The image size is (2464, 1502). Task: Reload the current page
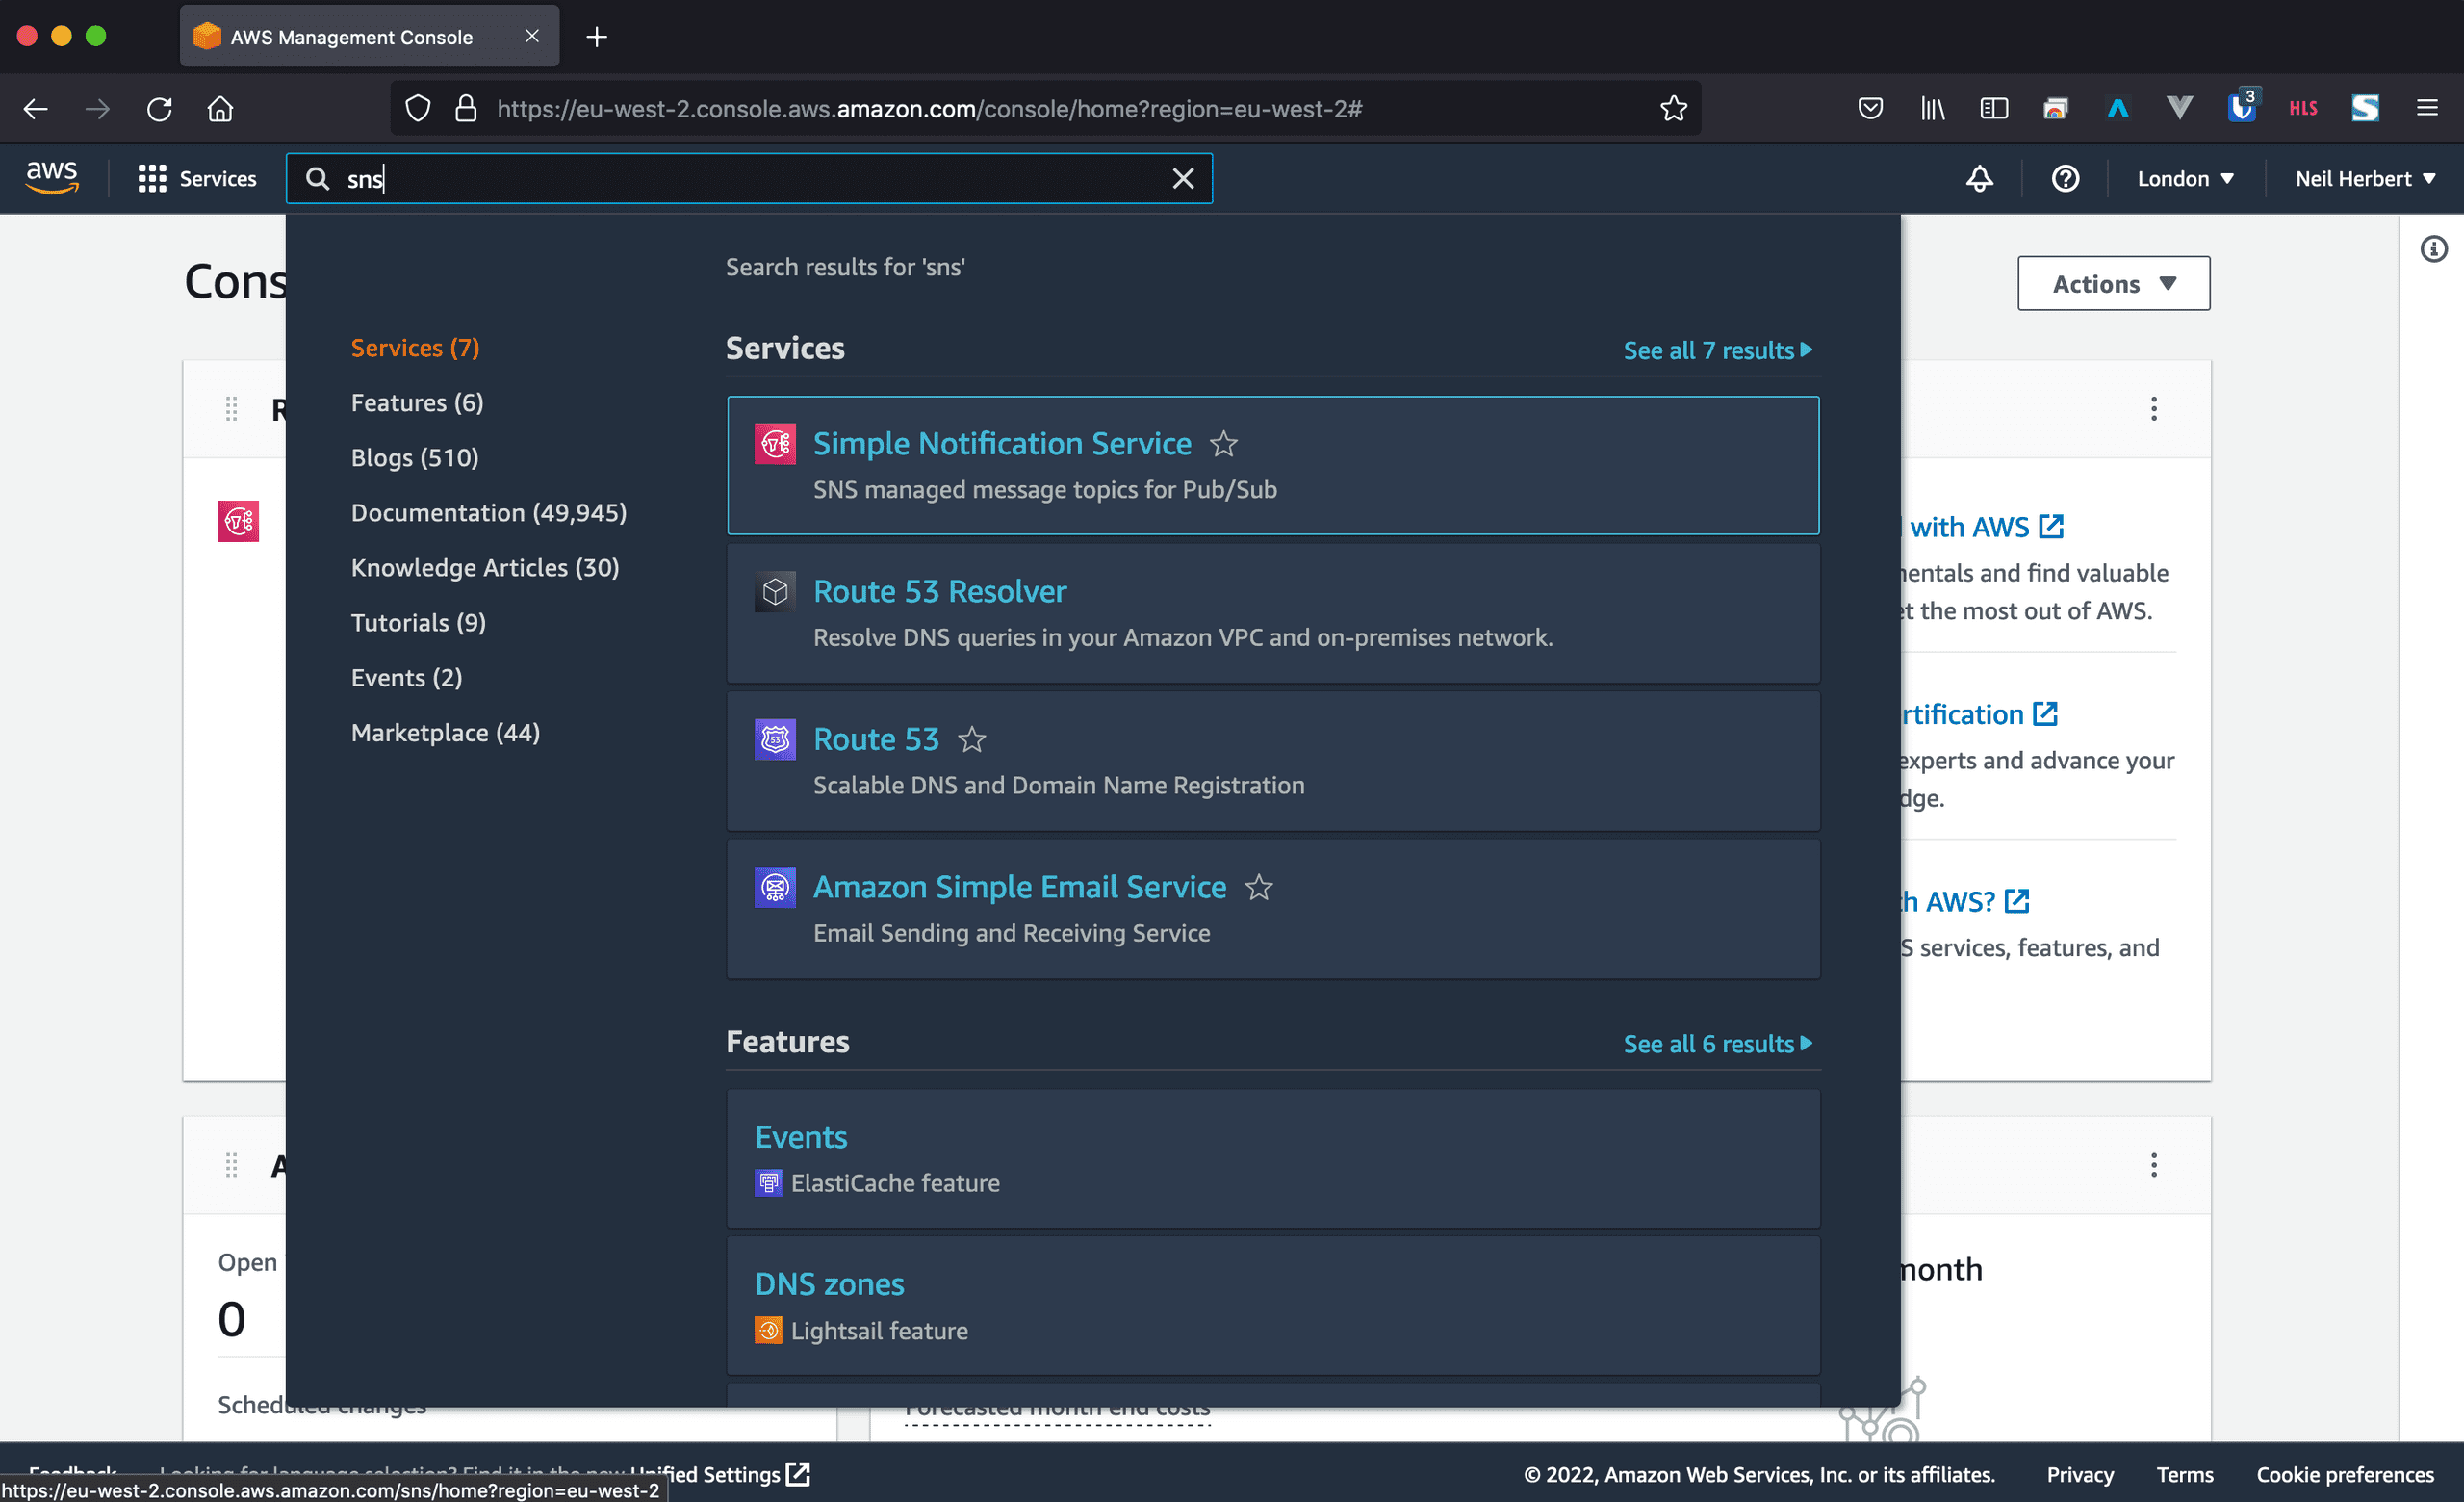pyautogui.click(x=159, y=108)
